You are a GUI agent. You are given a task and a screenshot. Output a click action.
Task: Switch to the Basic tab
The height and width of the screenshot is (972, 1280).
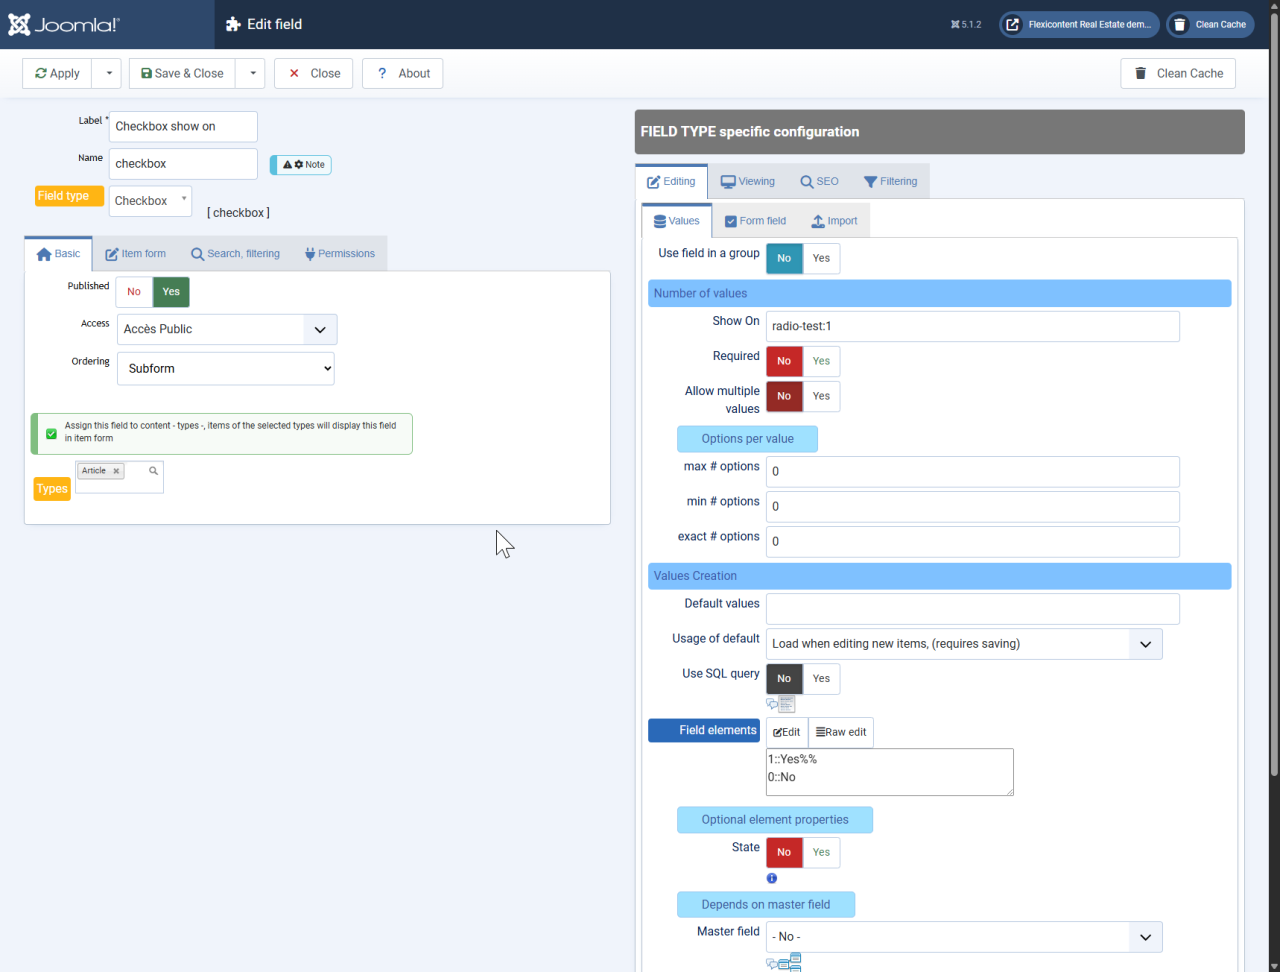tap(58, 254)
